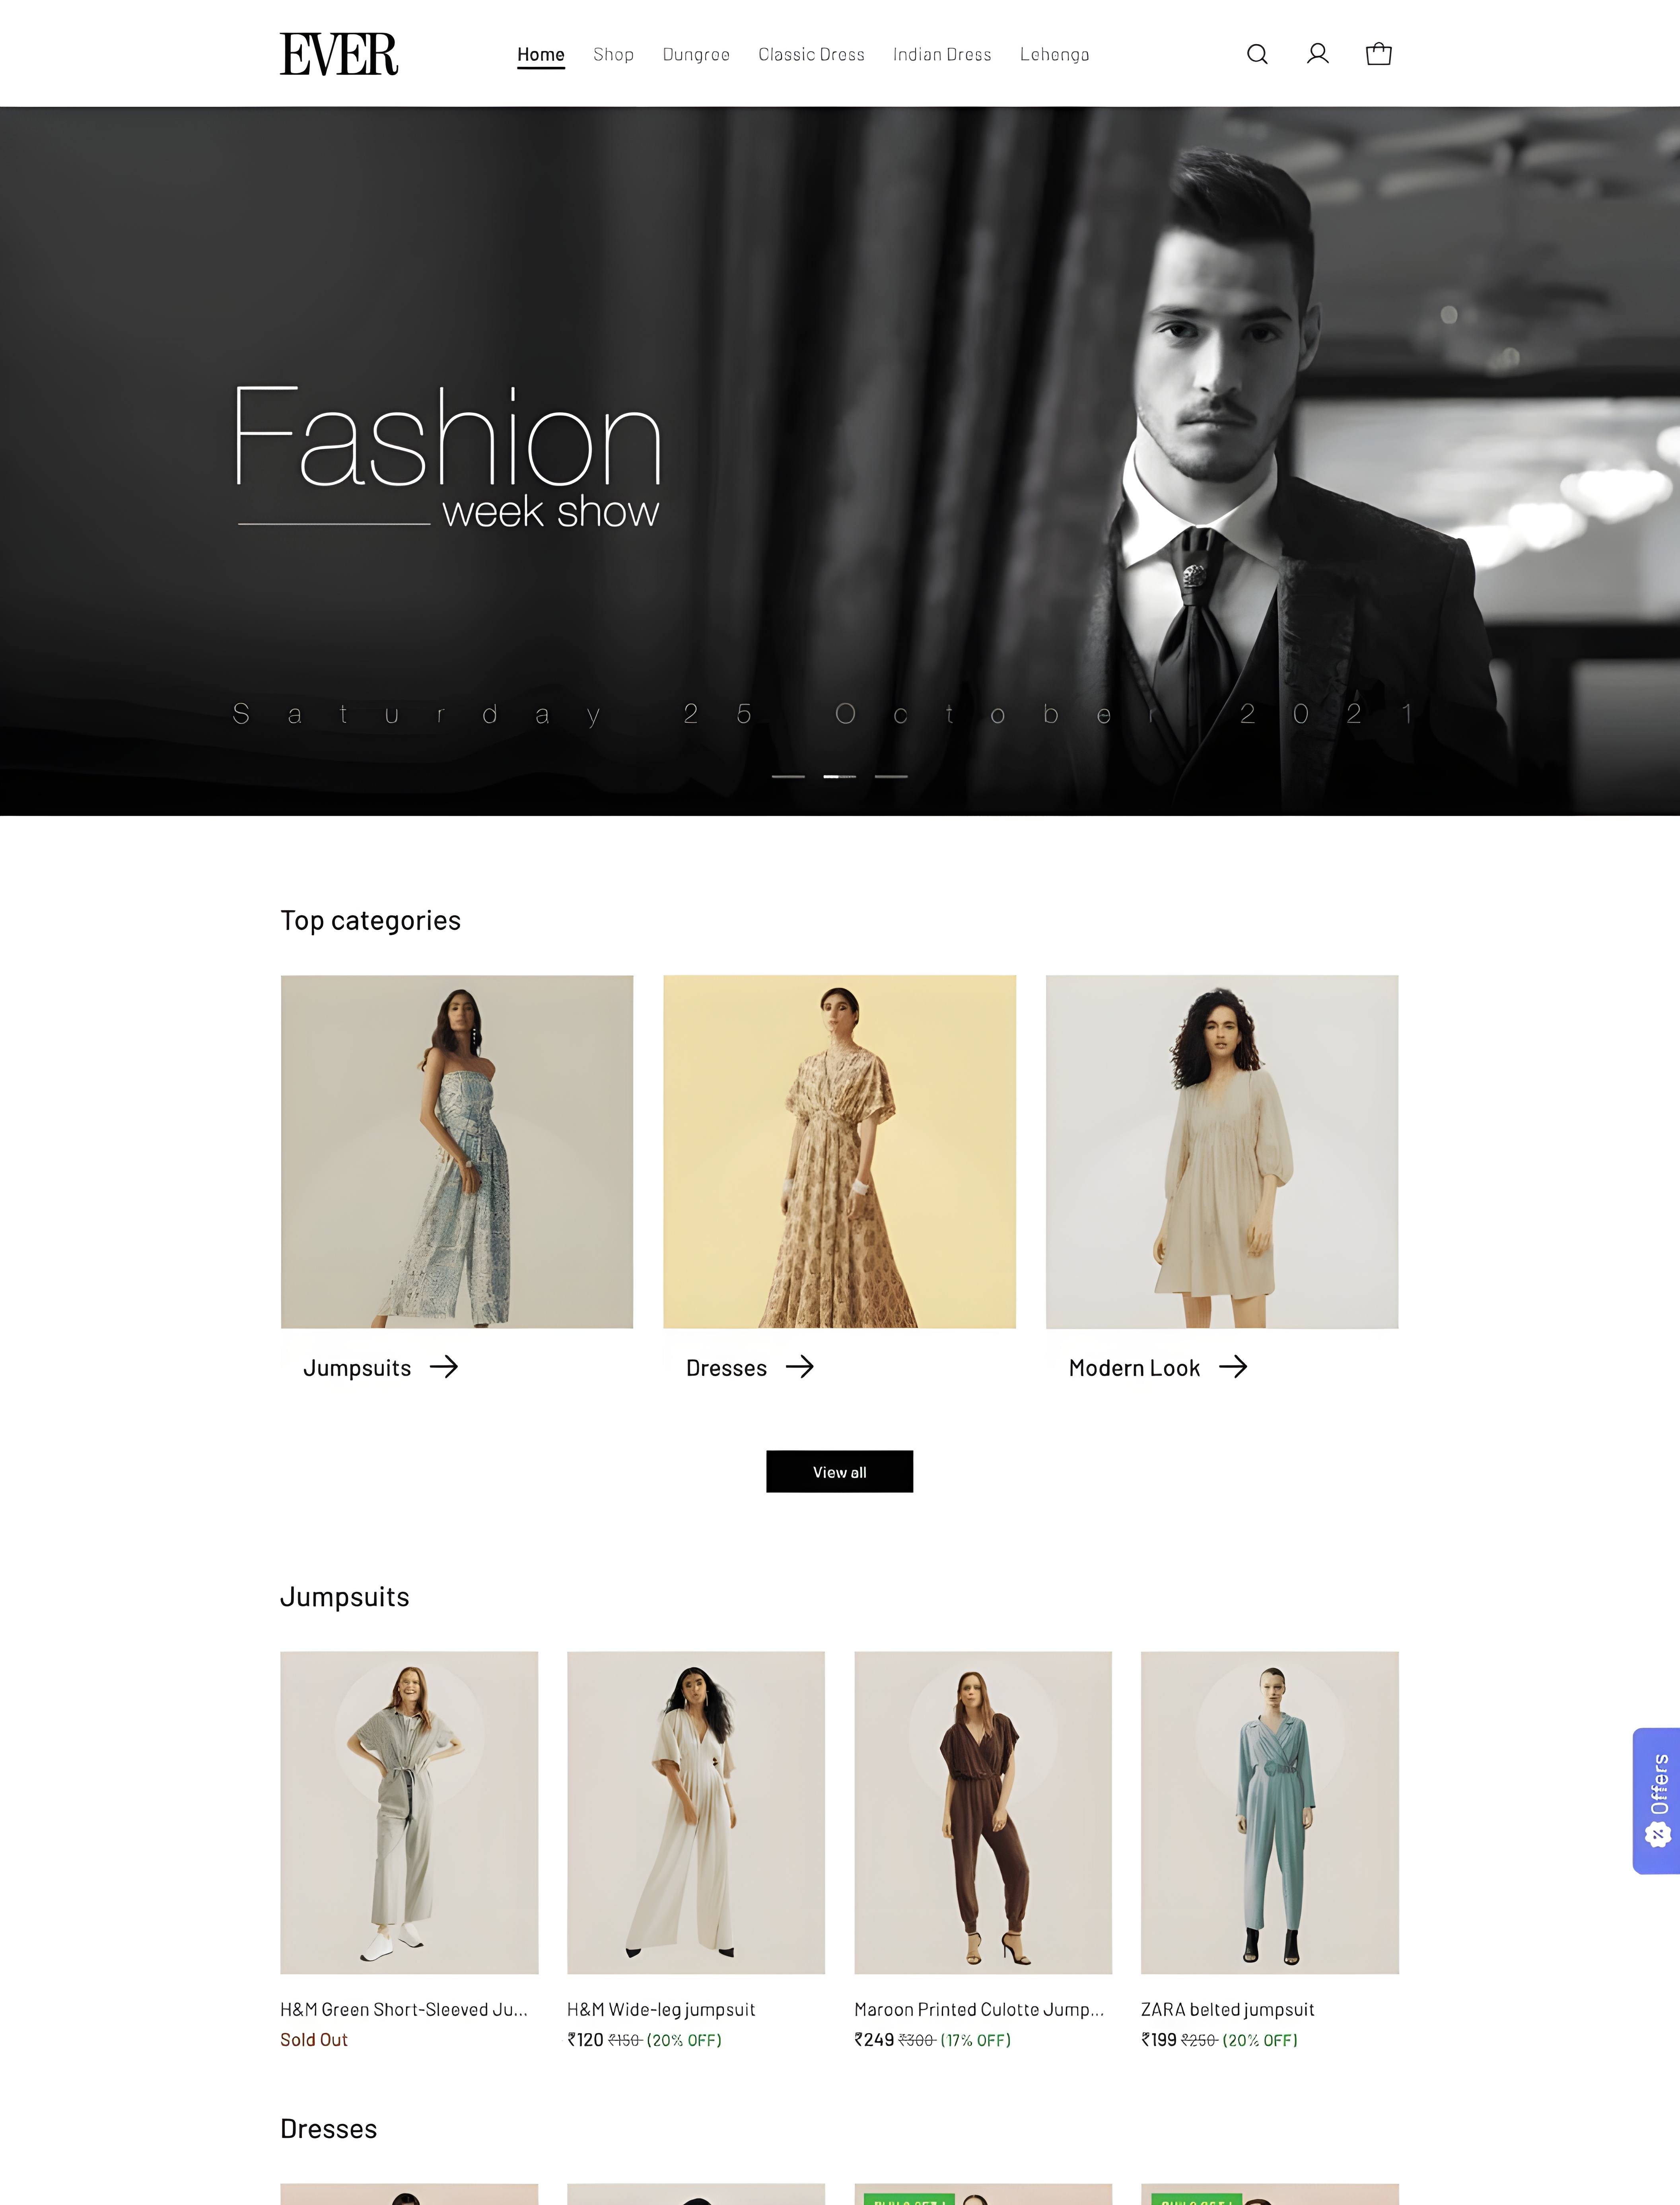Viewport: 1680px width, 2205px height.
Task: Go to Indian Dress section
Action: click(942, 55)
